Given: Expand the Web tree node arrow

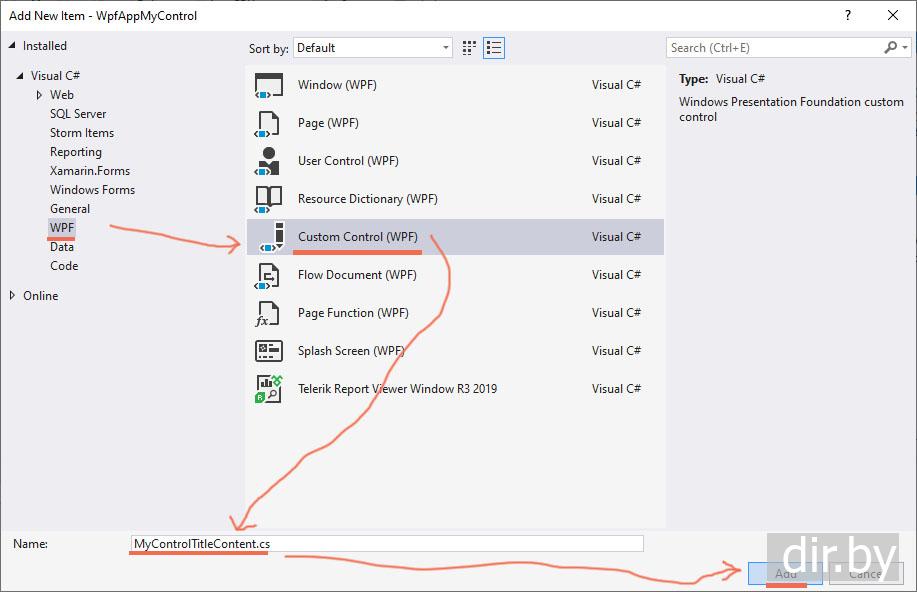Looking at the screenshot, I should coord(39,95).
